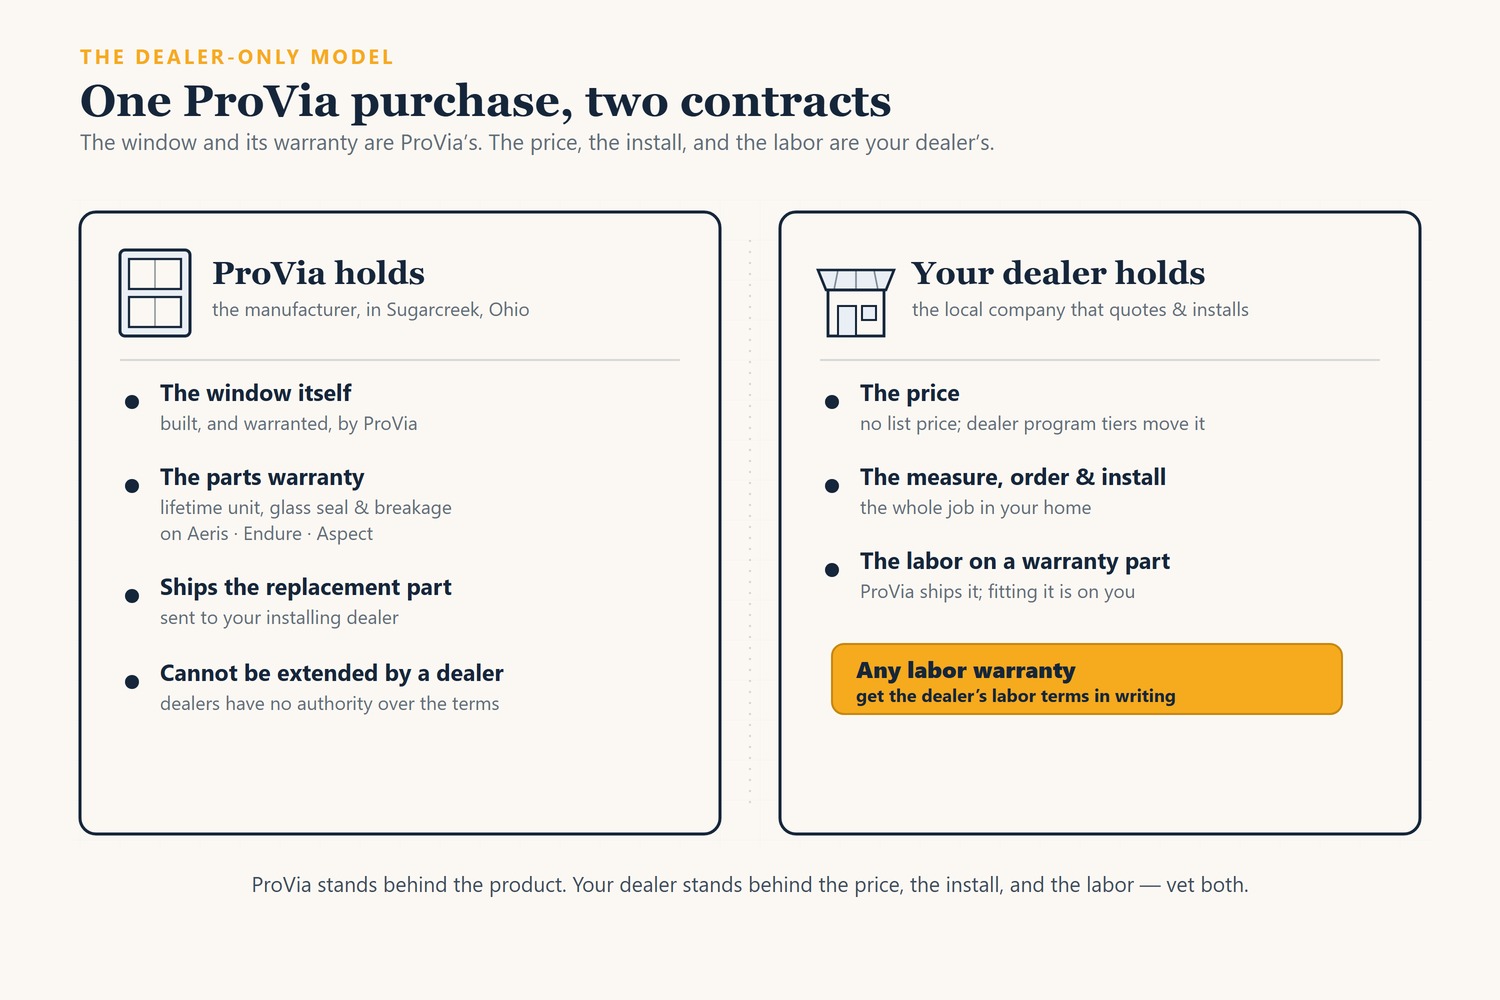Select the bullet beside The price
The height and width of the screenshot is (1000, 1500).
click(832, 402)
